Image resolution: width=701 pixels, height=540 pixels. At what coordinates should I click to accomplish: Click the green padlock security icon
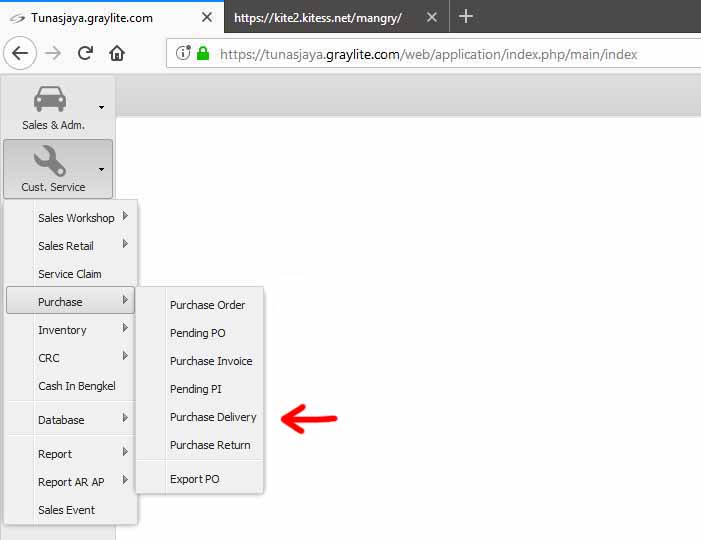203,54
